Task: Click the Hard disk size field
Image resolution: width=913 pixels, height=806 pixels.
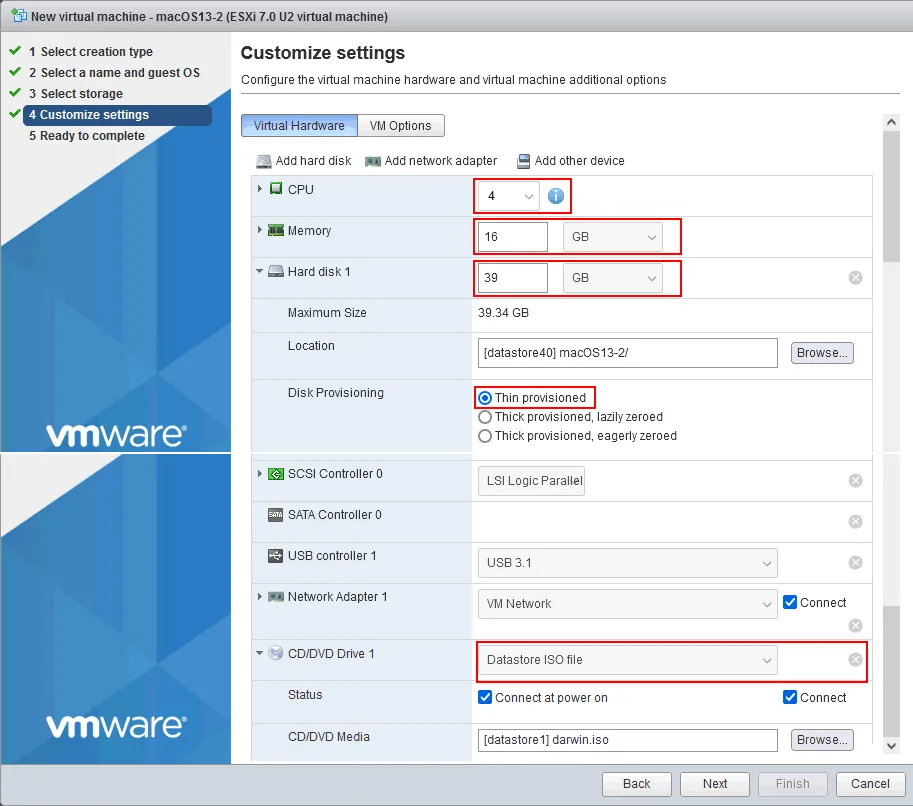Action: click(x=513, y=278)
